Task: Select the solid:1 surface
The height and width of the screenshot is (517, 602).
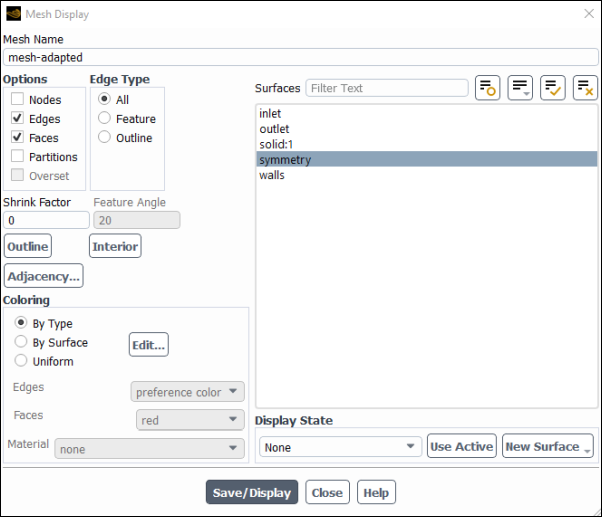Action: pos(426,144)
